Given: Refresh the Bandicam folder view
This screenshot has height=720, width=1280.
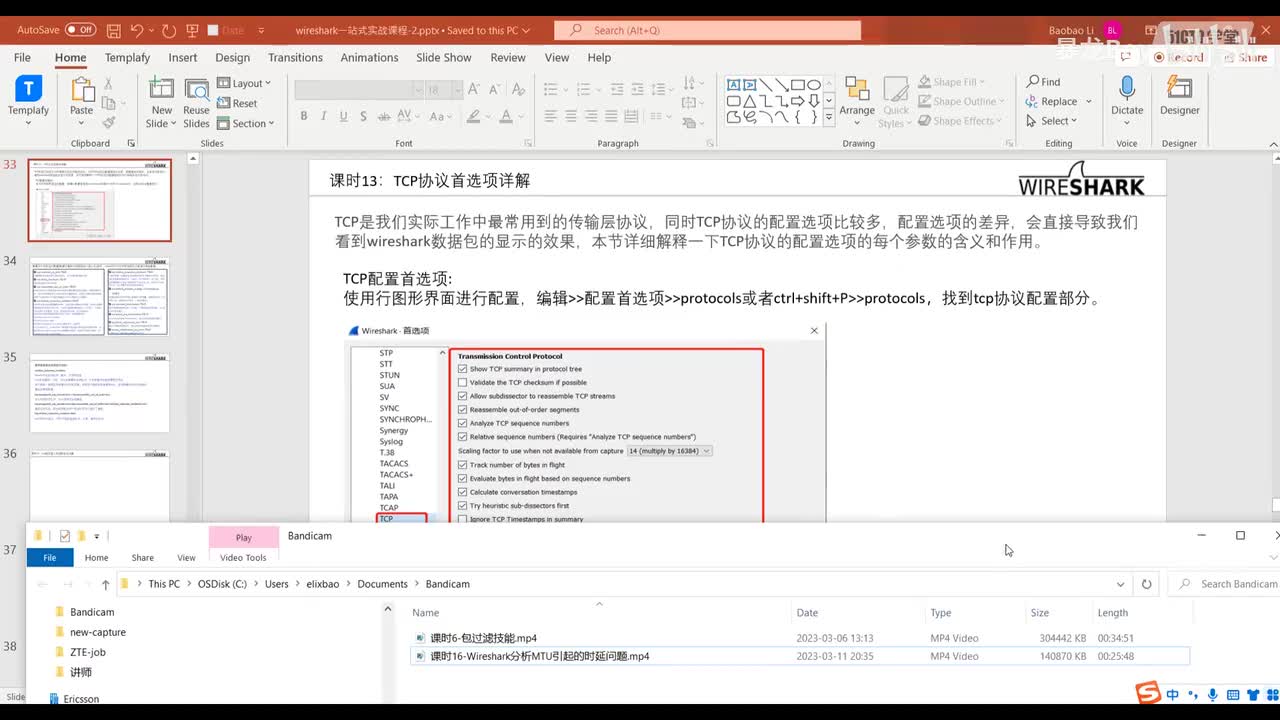Looking at the screenshot, I should (1146, 584).
